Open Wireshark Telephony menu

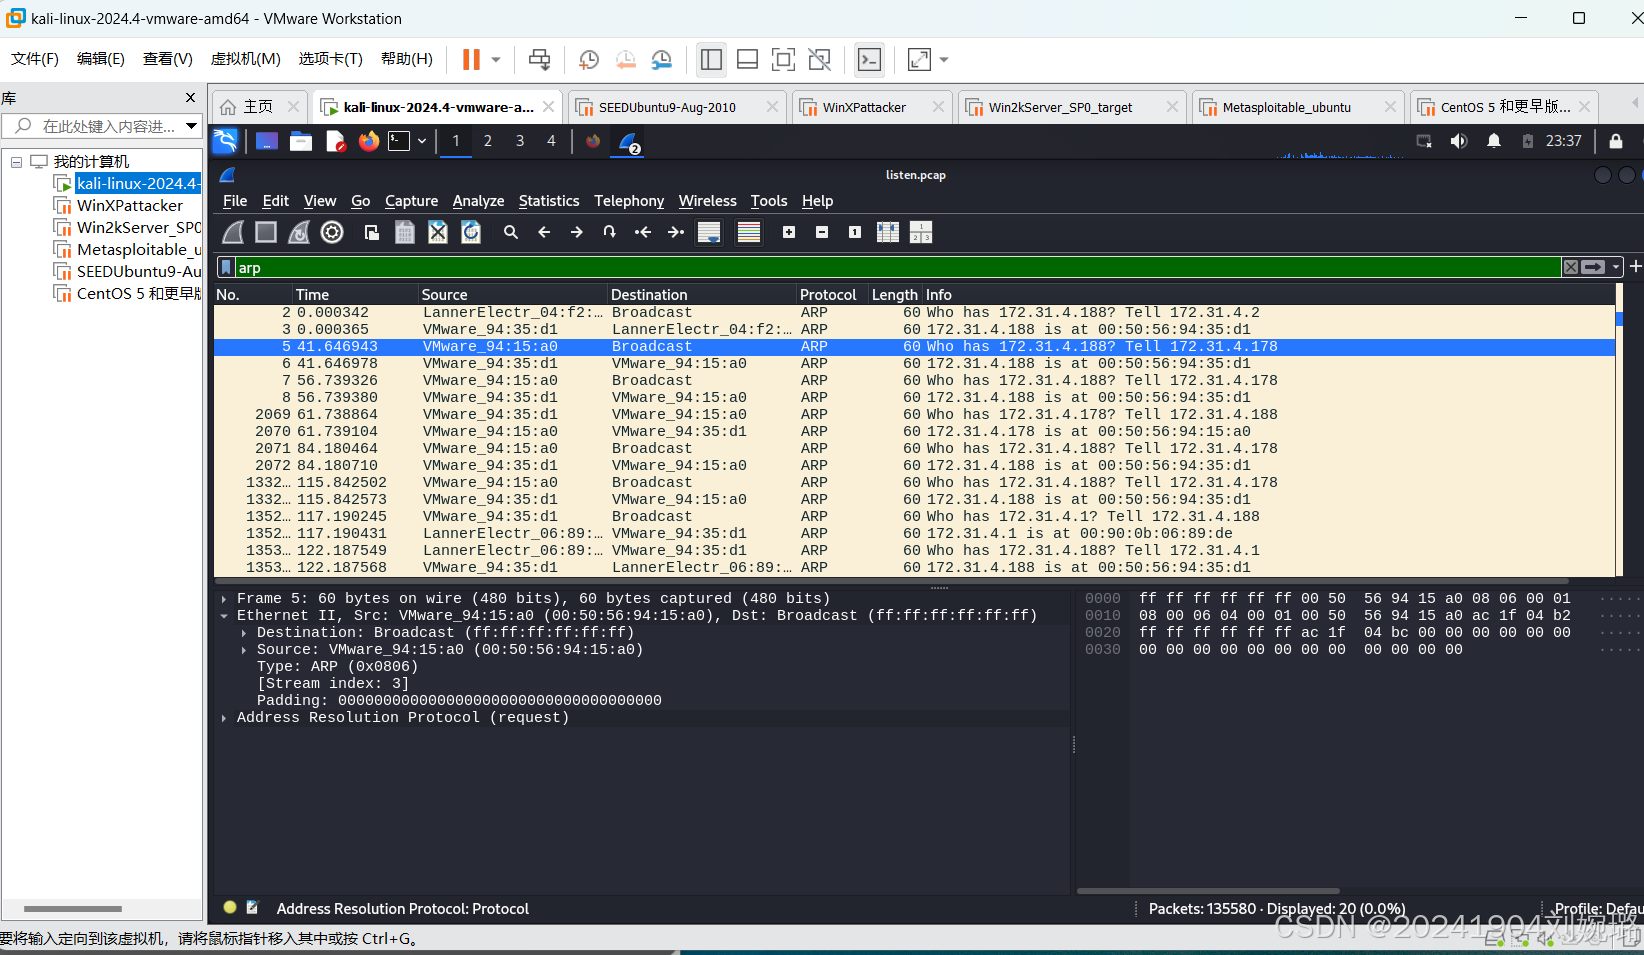point(629,201)
